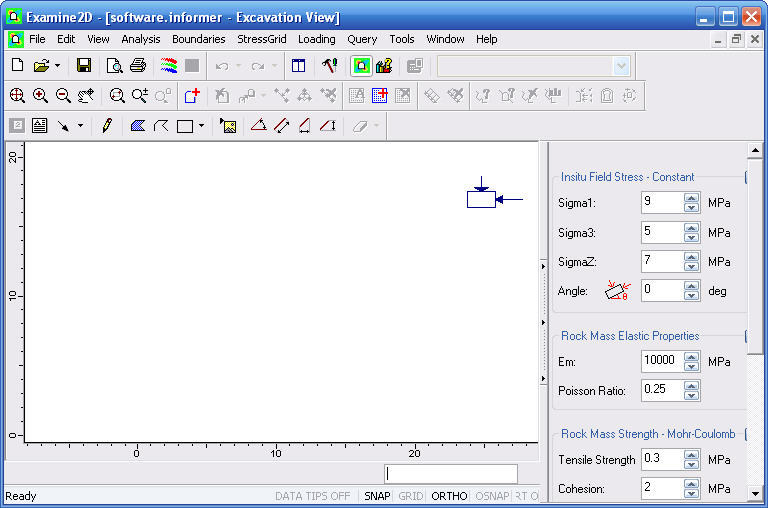
Task: Increase Tensile Strength with the up spinner
Action: tap(692, 454)
